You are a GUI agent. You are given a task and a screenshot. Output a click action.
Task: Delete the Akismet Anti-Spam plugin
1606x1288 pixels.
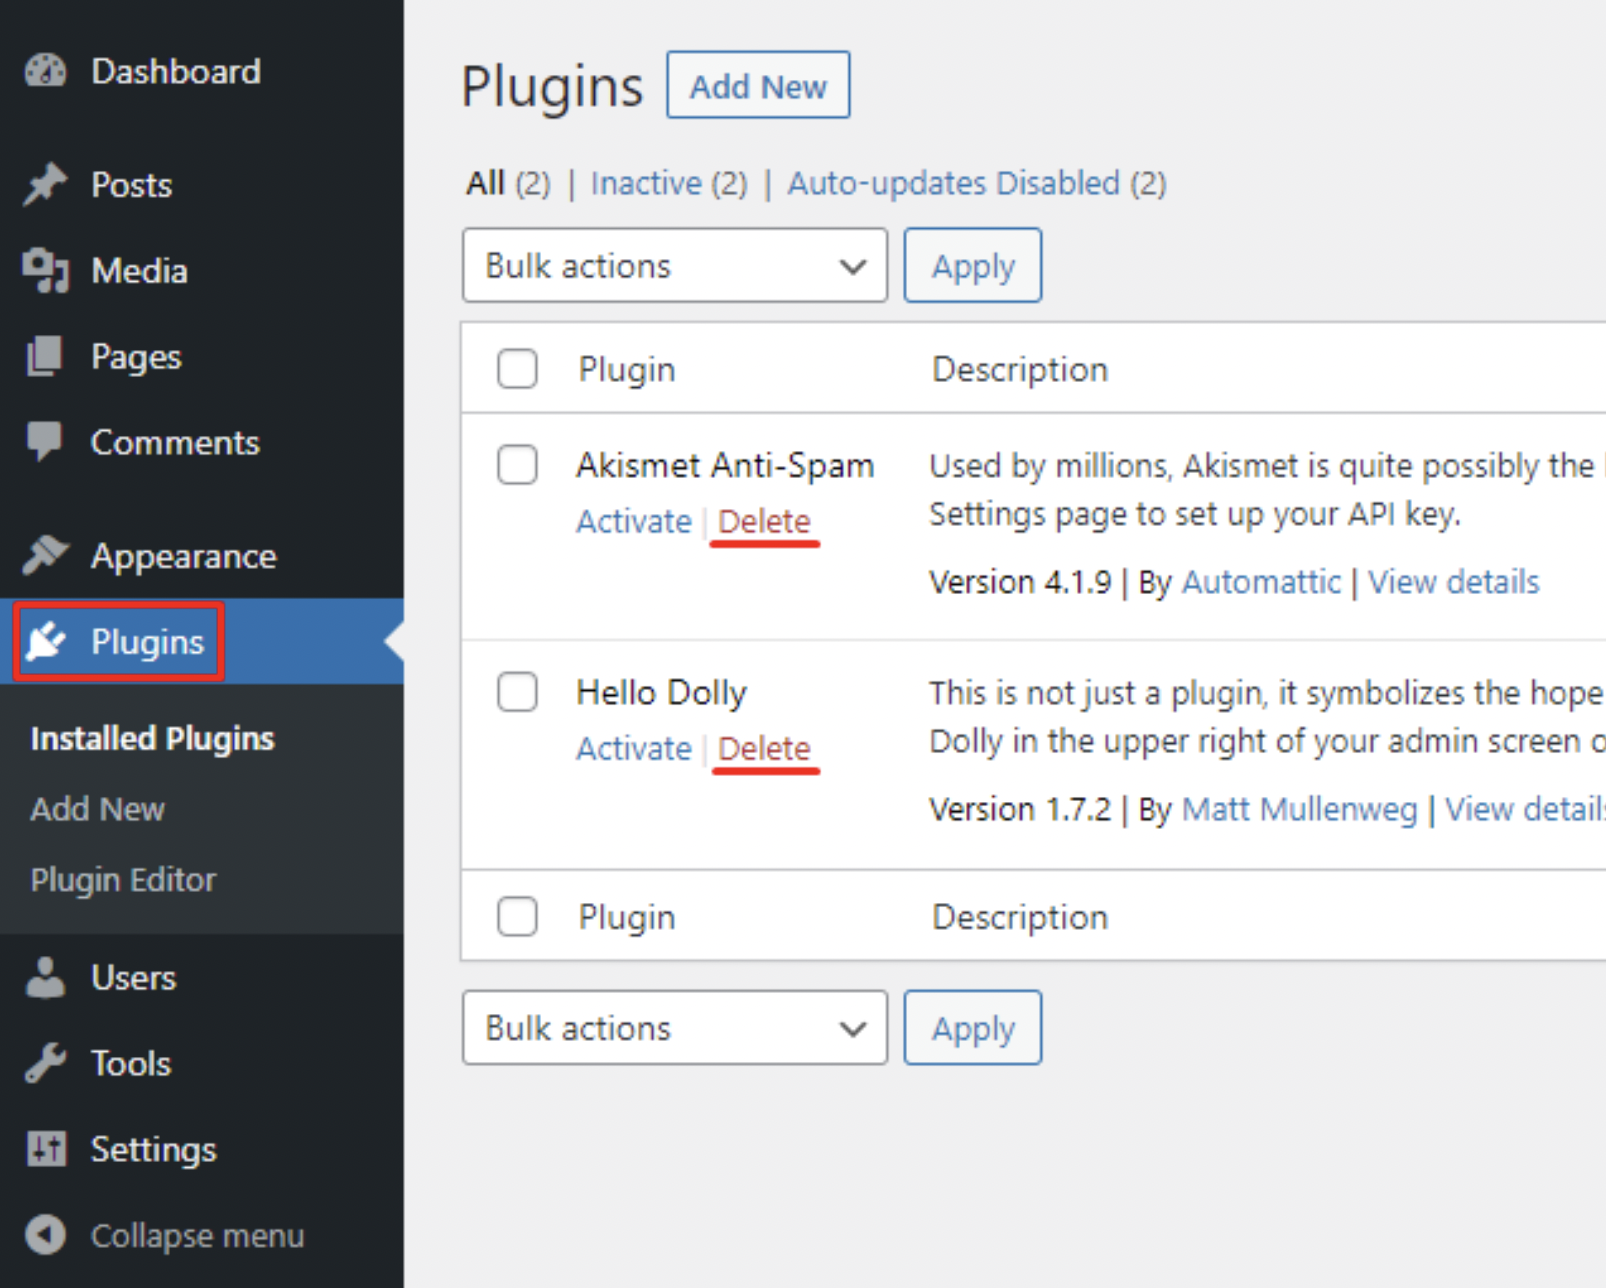764,521
